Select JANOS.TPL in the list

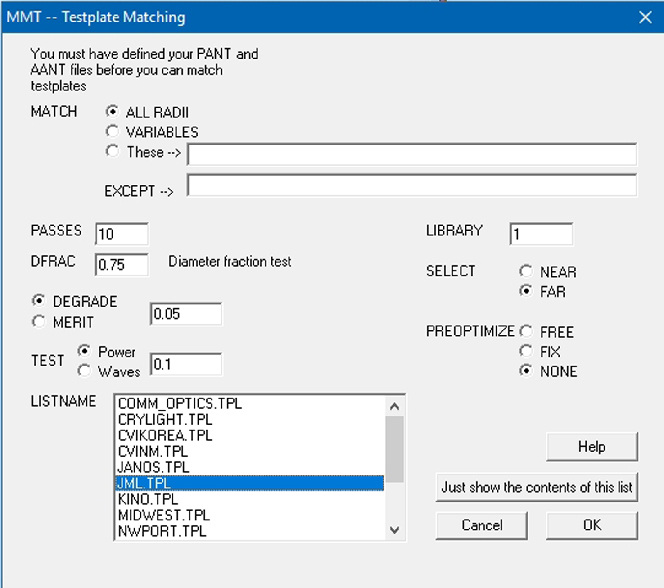tap(250, 467)
